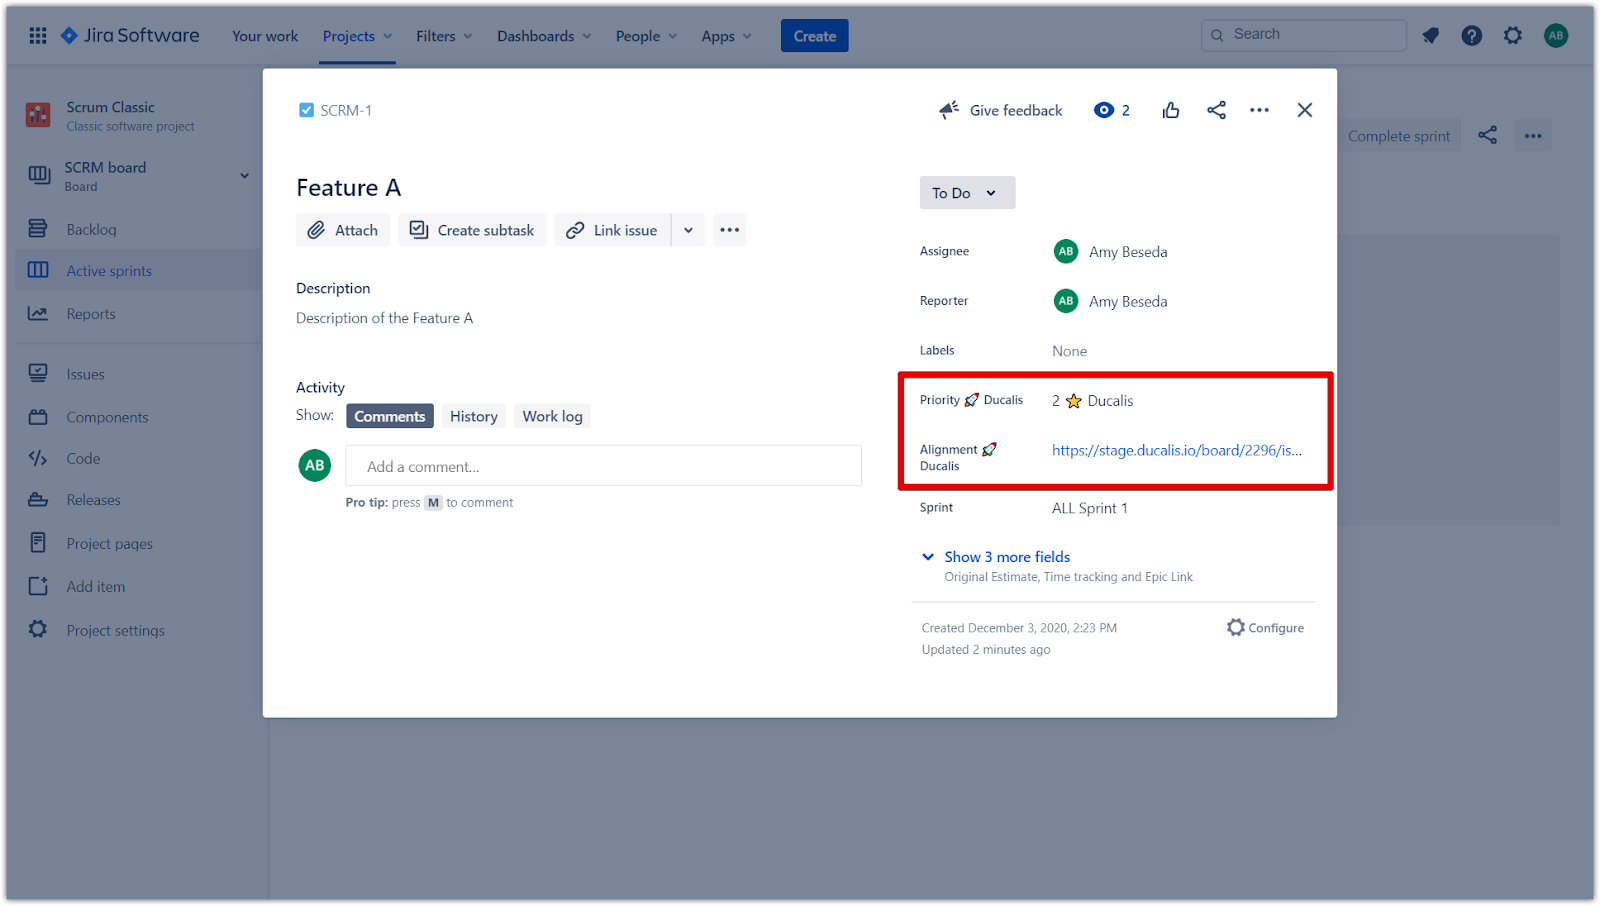Open the Backlog from the sidebar
The image size is (1600, 906).
pos(91,229)
